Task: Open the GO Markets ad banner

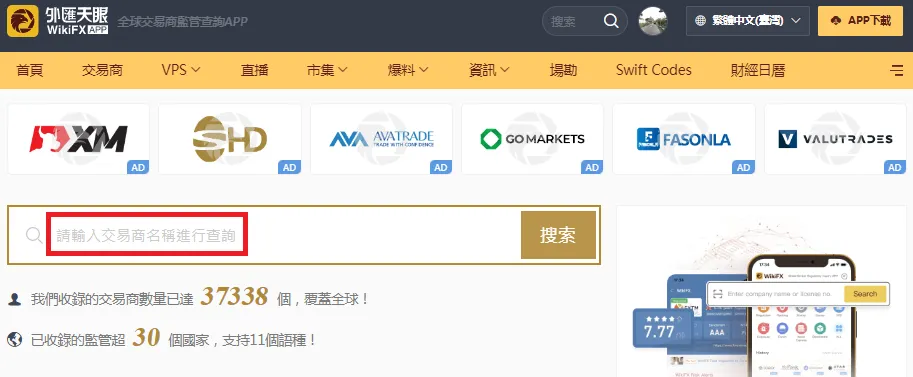Action: 532,139
